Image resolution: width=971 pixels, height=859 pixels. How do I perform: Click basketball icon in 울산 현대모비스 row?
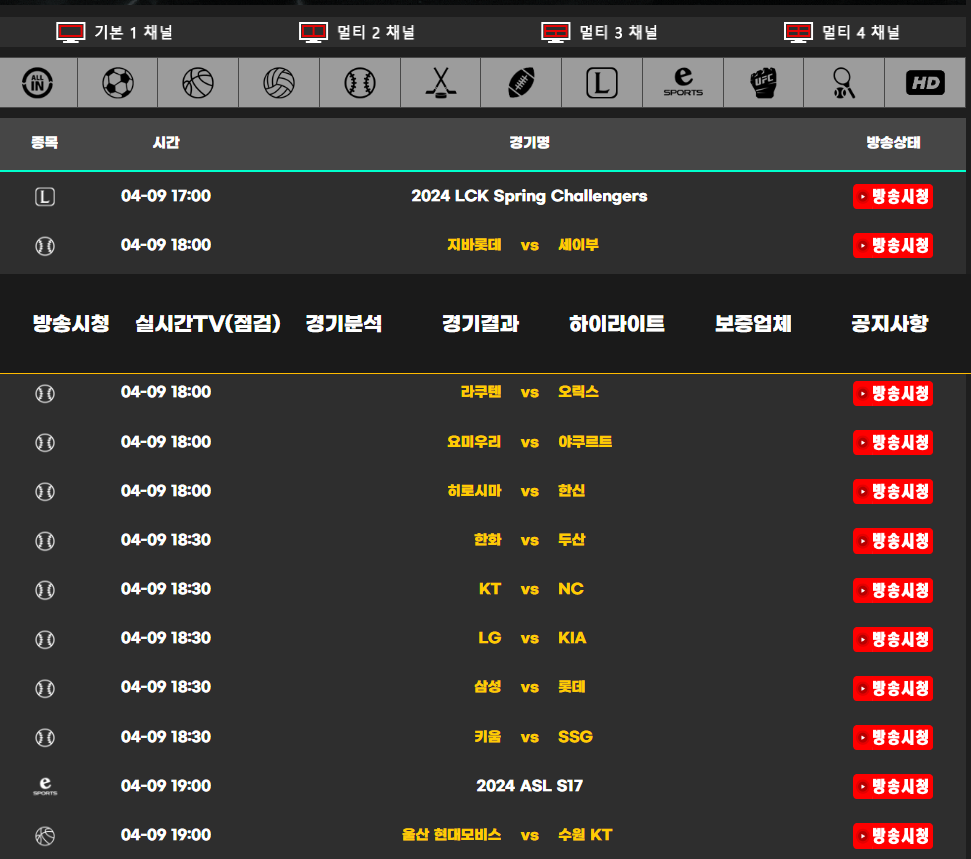45,836
